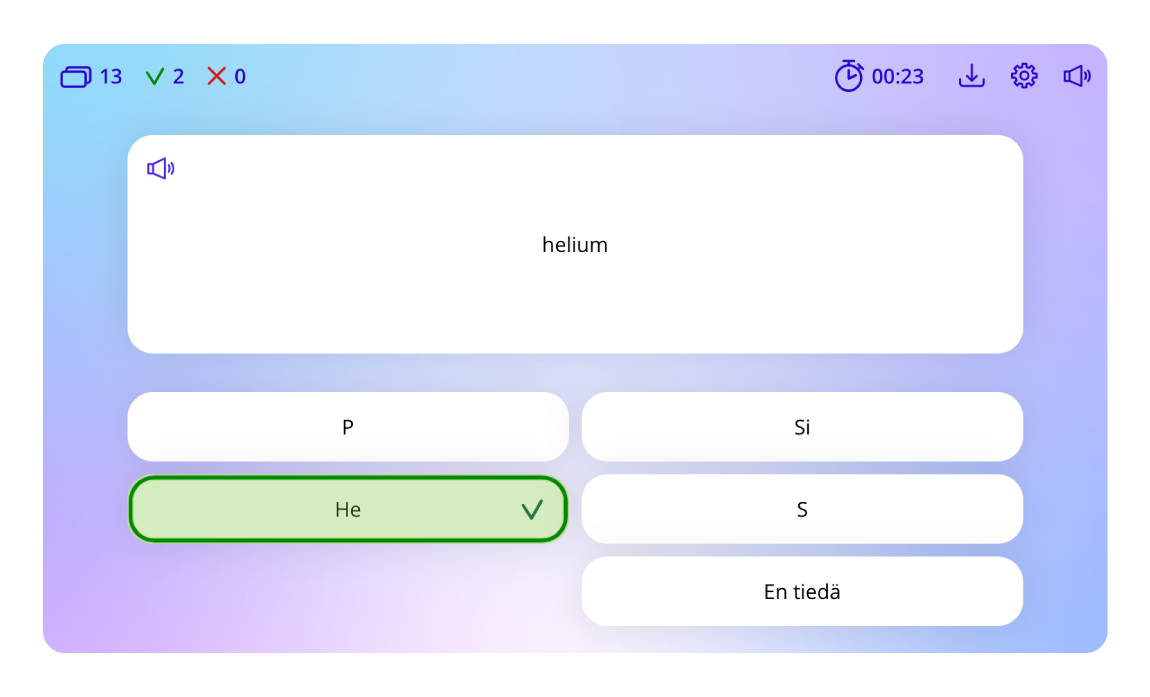Select the answer P
The image size is (1150, 697).
pyautogui.click(x=348, y=427)
